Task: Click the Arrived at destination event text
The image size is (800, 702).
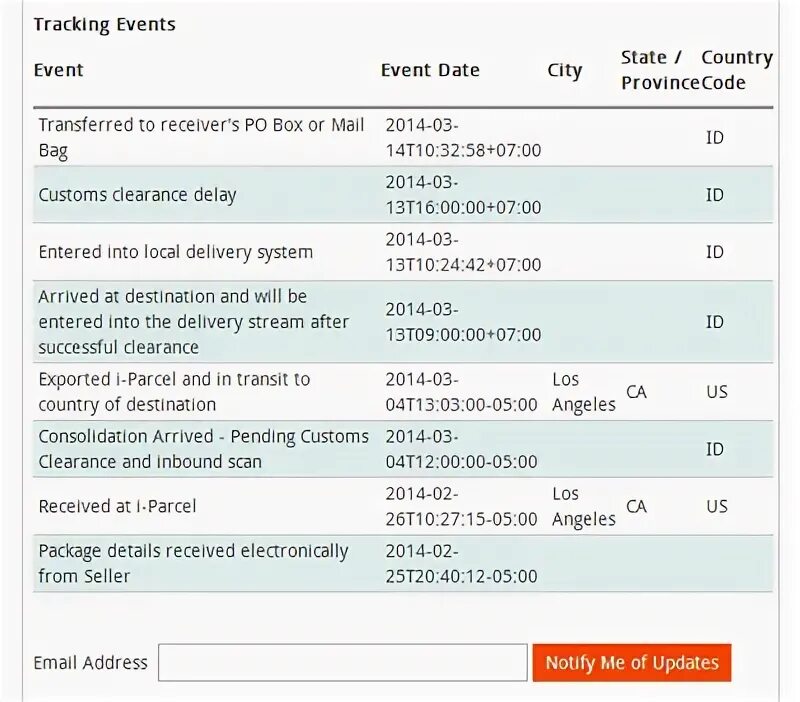Action: click(193, 322)
